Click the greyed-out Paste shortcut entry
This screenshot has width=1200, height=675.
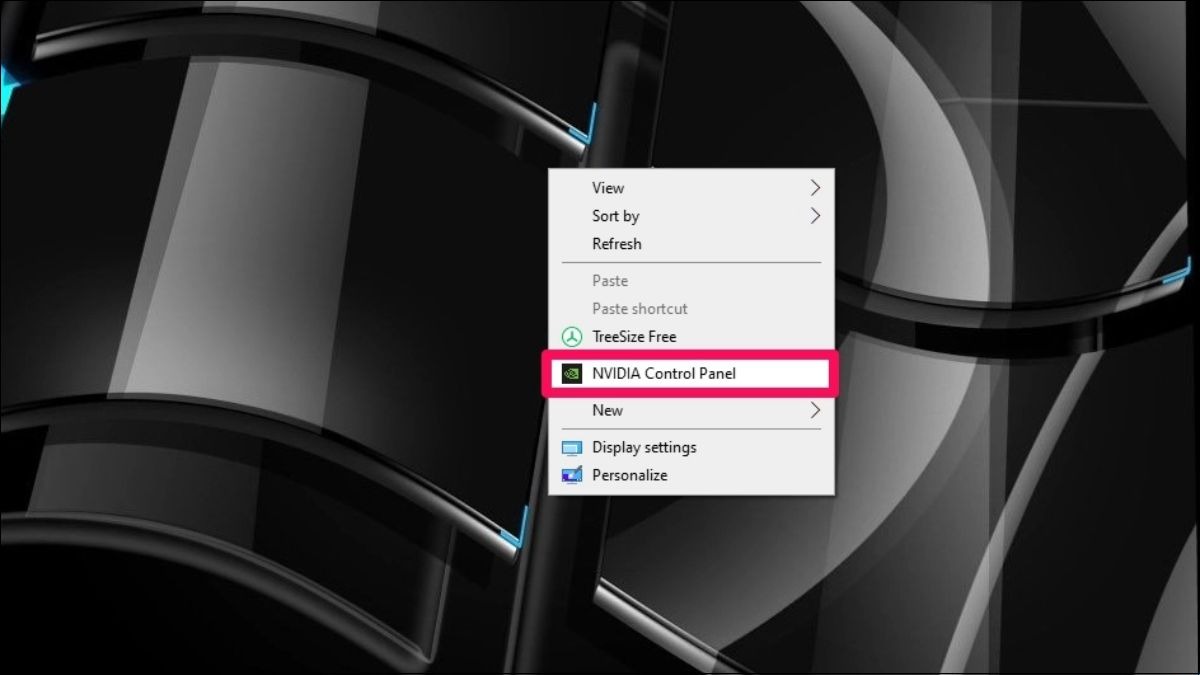coord(691,309)
